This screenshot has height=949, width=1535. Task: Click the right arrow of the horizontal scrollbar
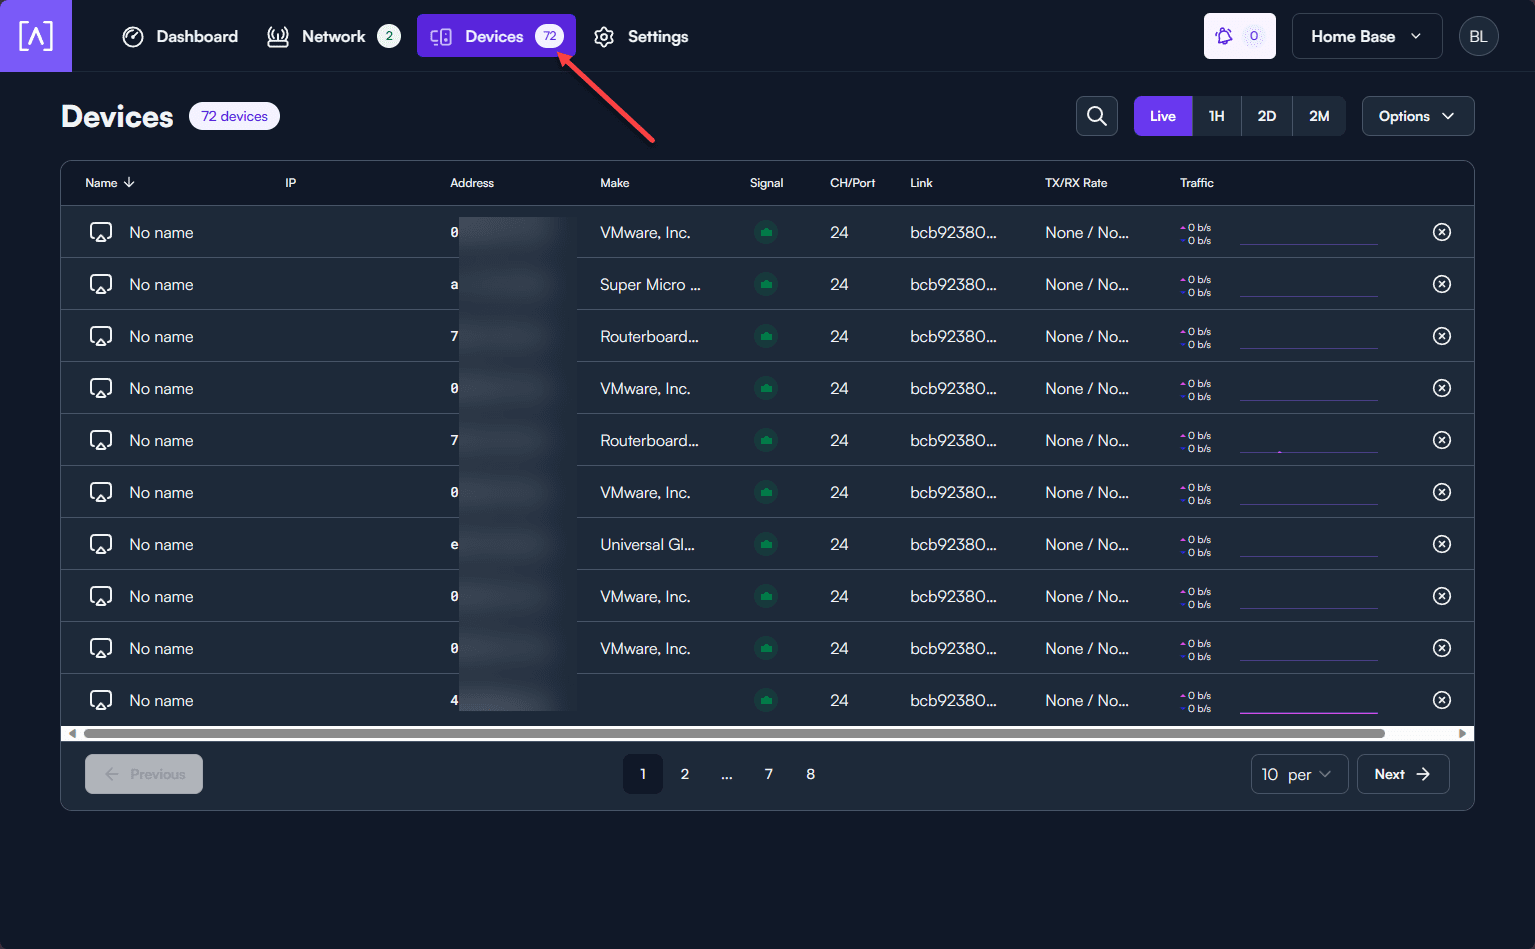1463,734
